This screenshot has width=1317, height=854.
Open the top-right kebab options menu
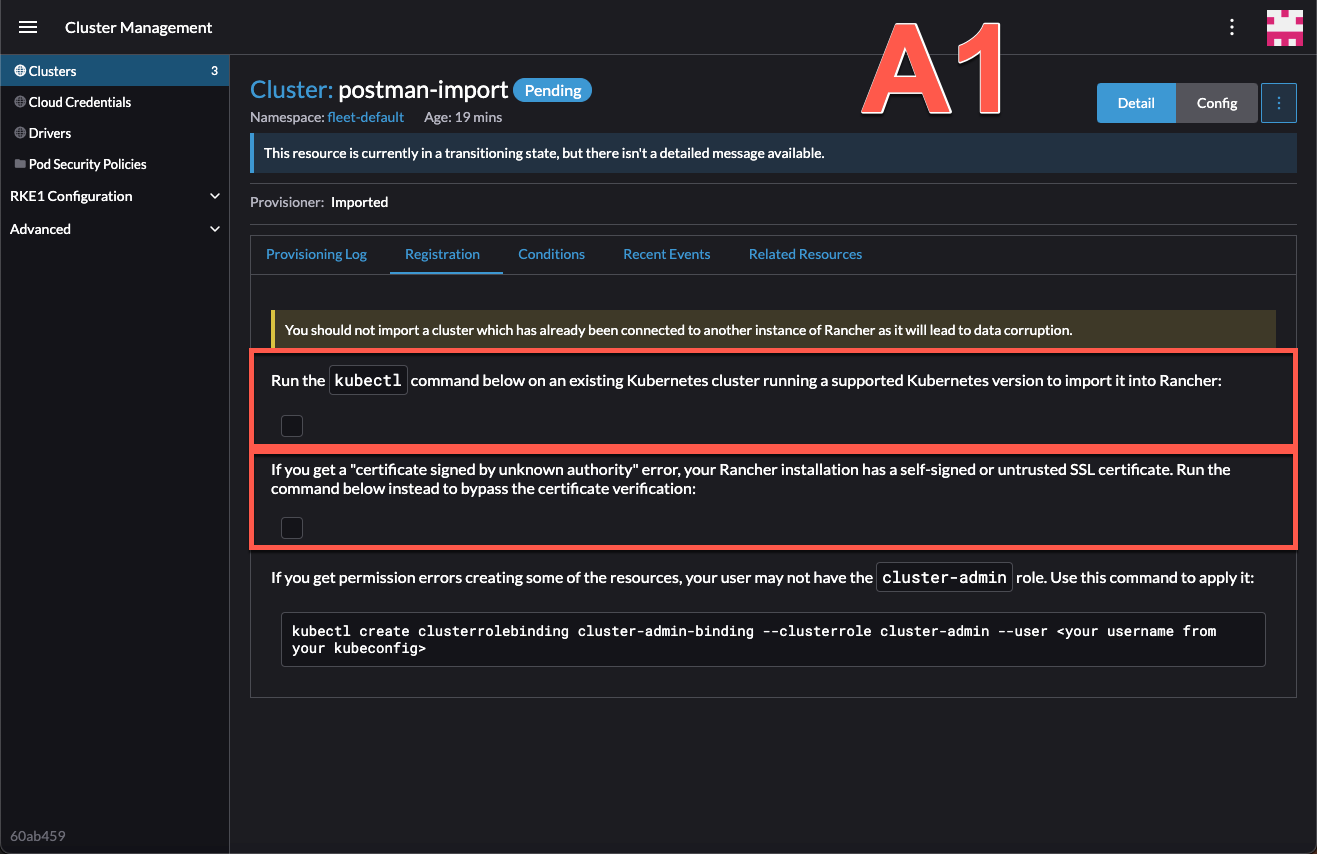(x=1231, y=27)
